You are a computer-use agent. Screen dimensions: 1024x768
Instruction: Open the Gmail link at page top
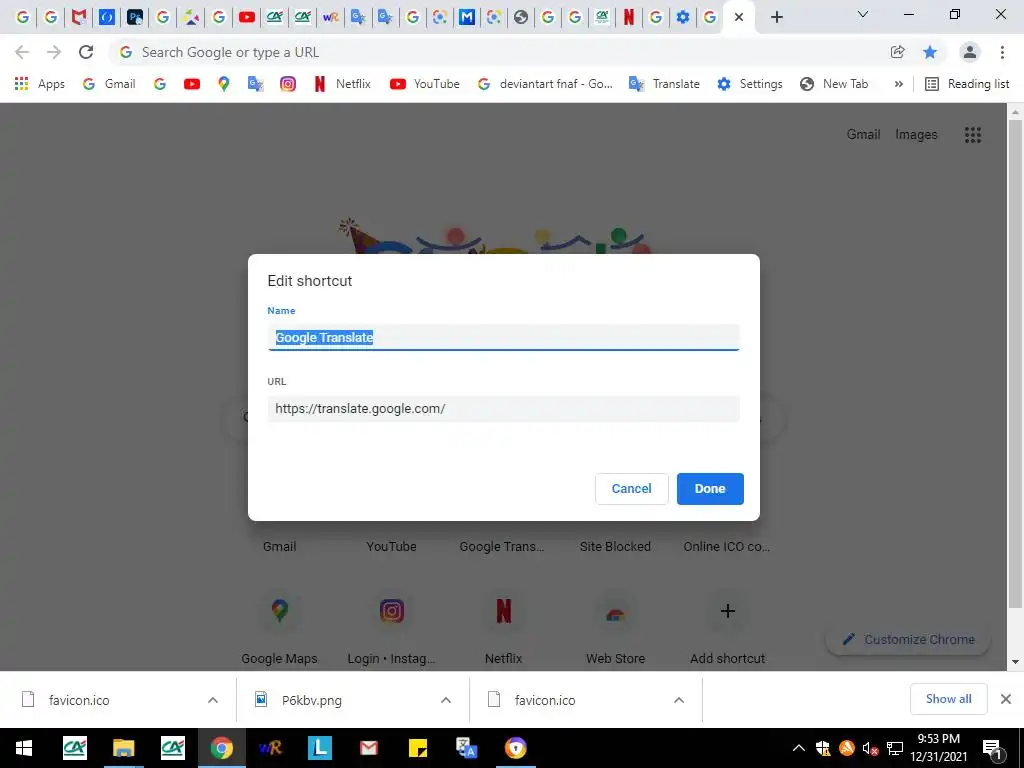point(863,135)
